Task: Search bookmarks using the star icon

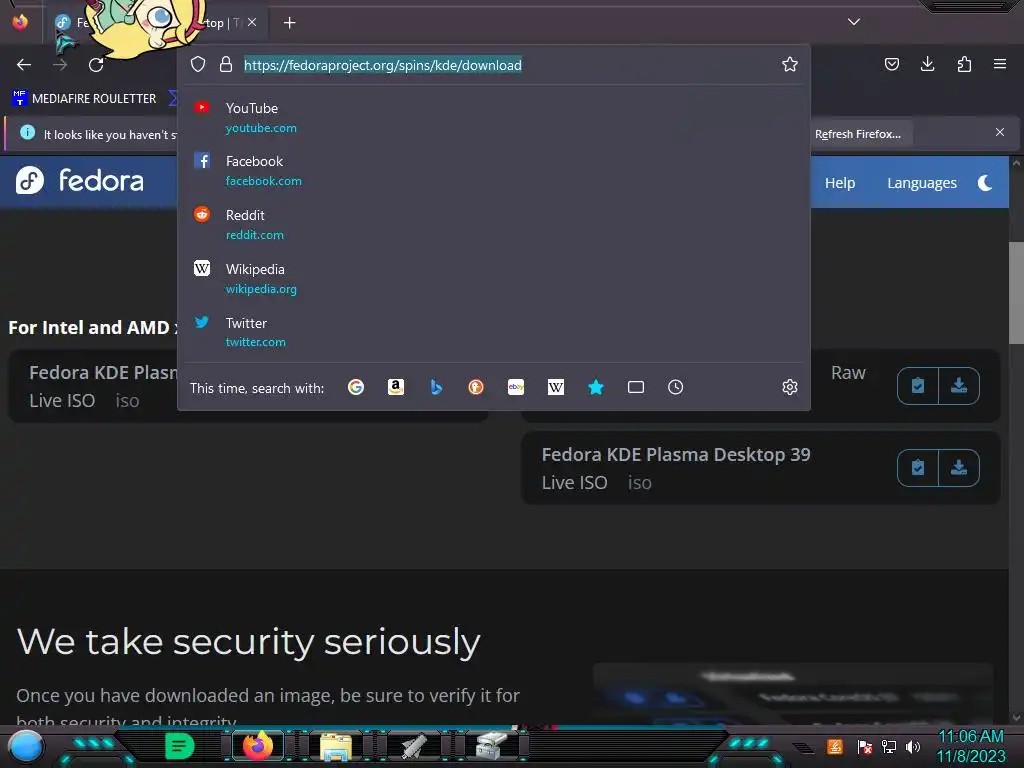Action: tap(596, 387)
